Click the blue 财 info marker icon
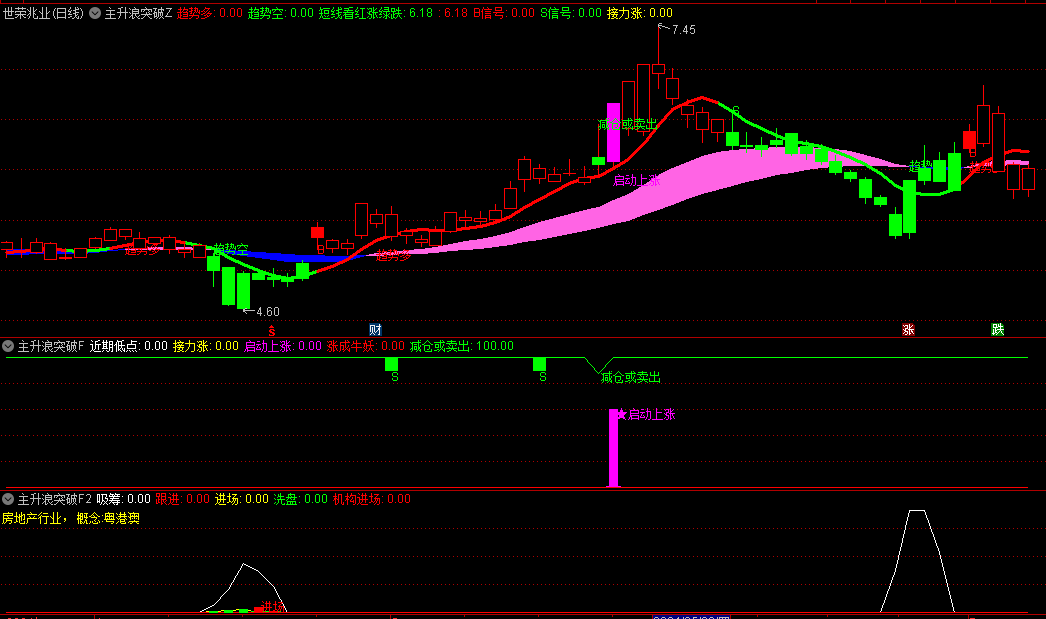1046x619 pixels. [376, 330]
